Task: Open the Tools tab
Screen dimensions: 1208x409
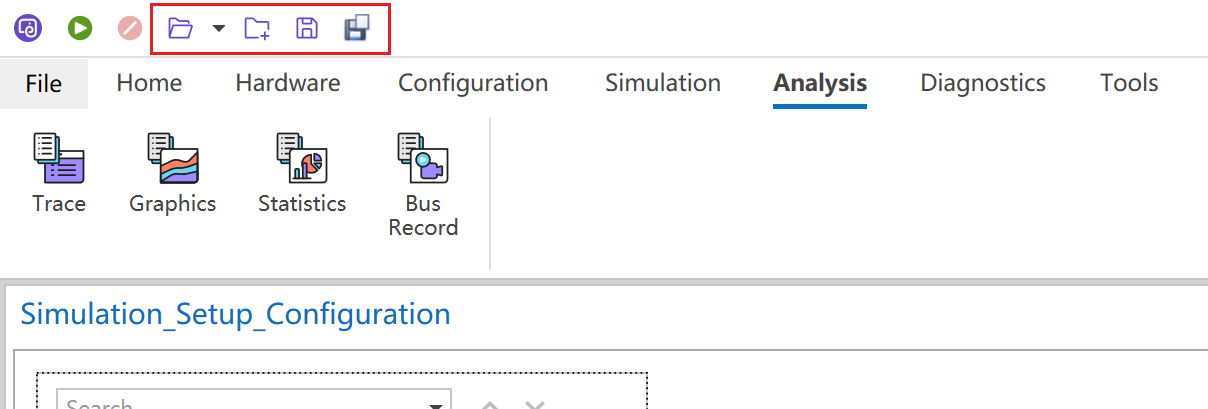Action: pyautogui.click(x=1129, y=83)
